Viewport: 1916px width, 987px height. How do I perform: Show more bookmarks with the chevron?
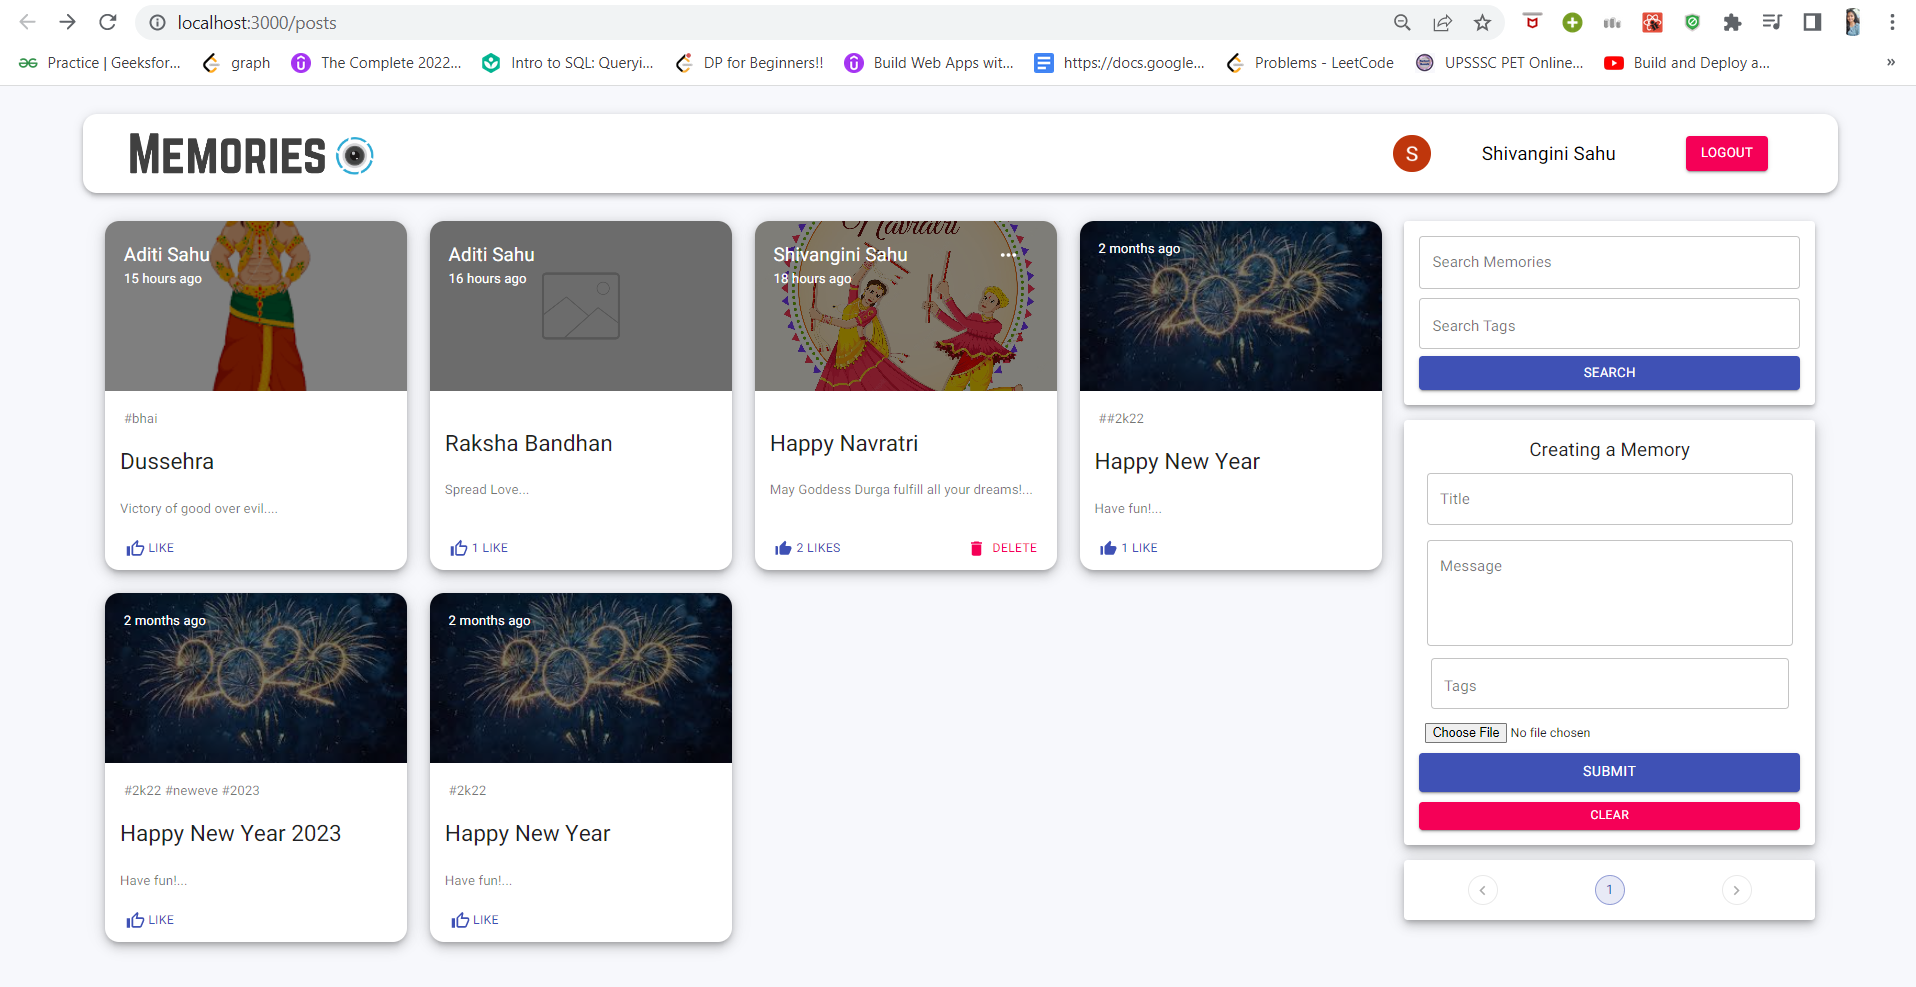click(x=1890, y=62)
